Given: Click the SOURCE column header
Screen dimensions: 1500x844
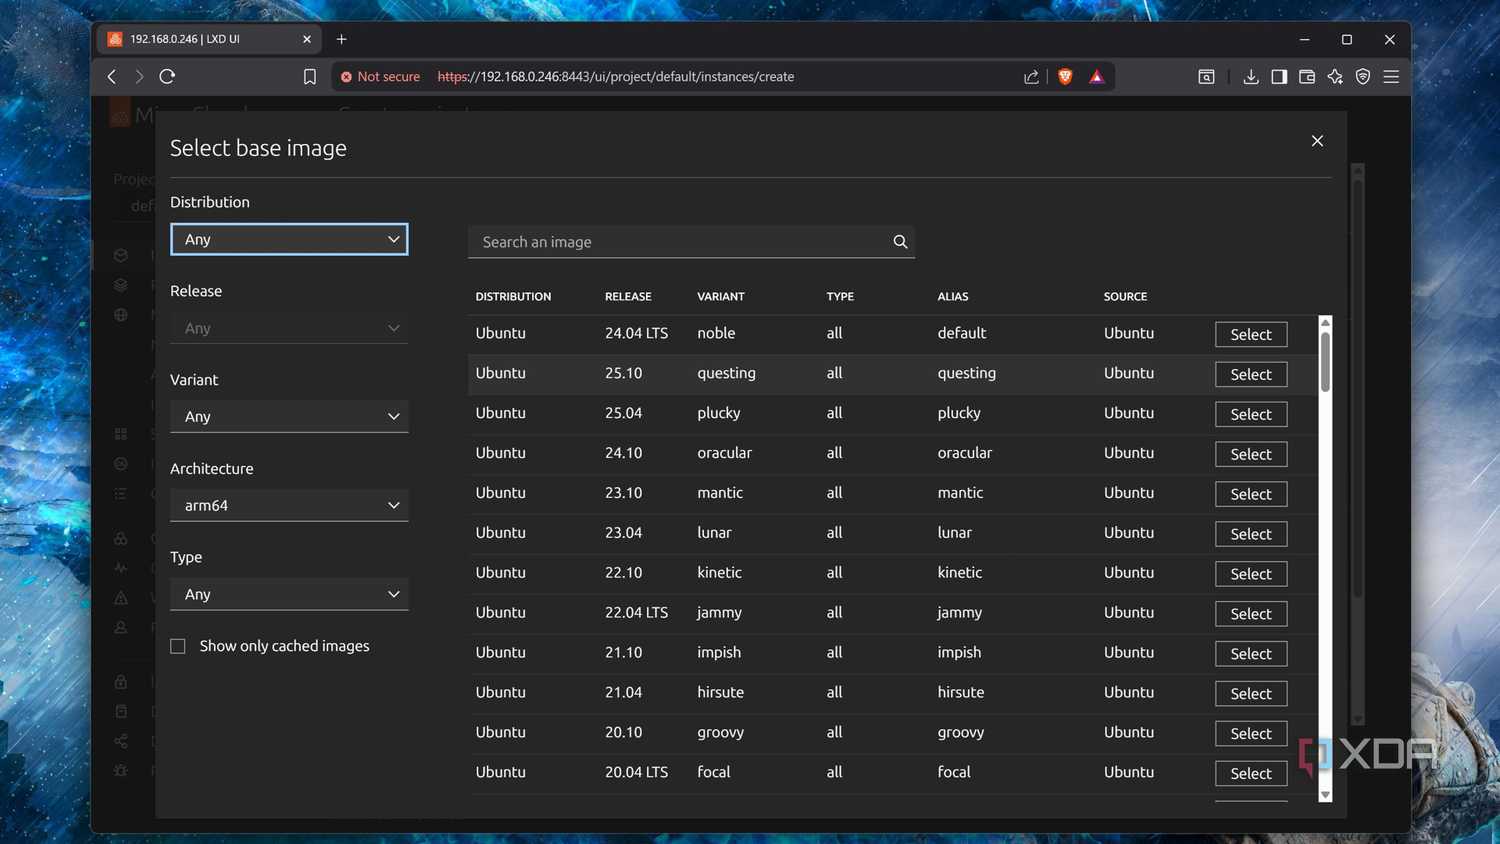Looking at the screenshot, I should (x=1125, y=297).
